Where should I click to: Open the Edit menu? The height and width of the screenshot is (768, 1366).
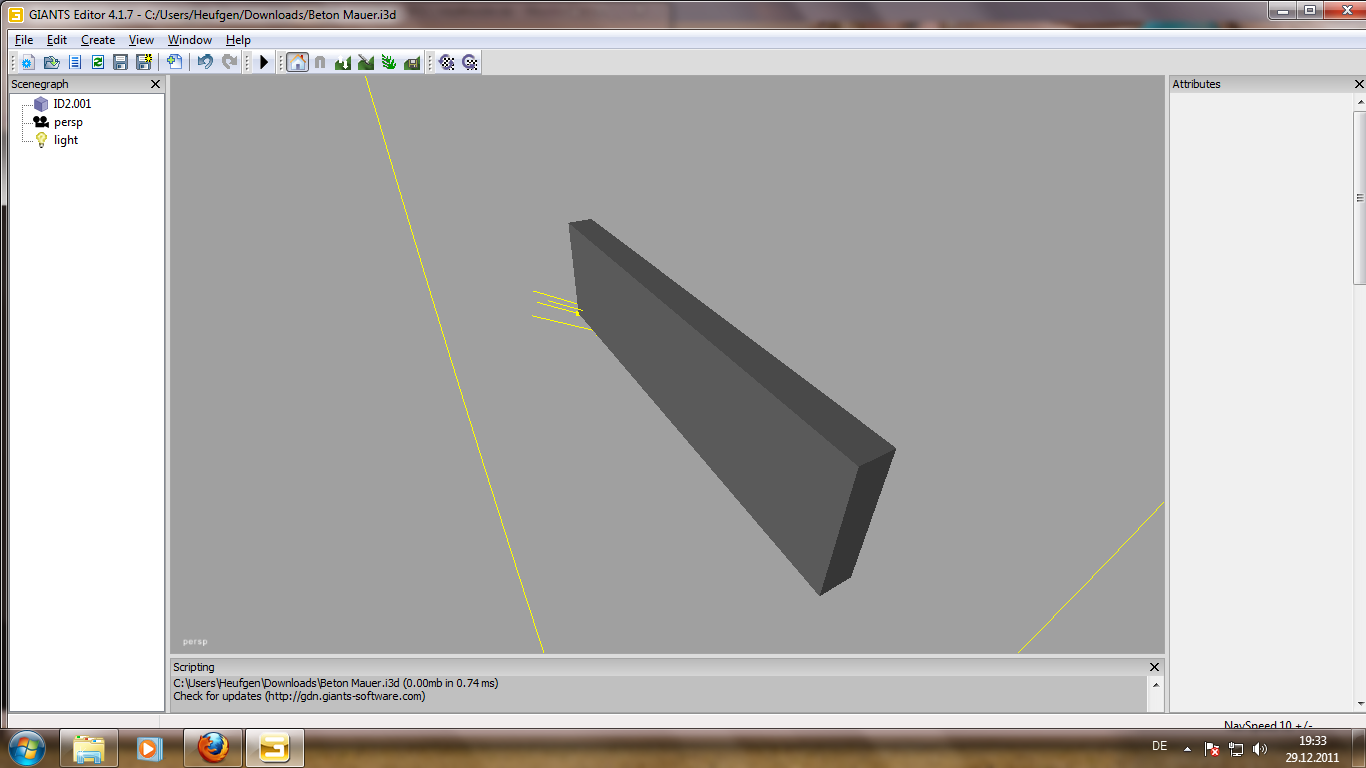[57, 40]
